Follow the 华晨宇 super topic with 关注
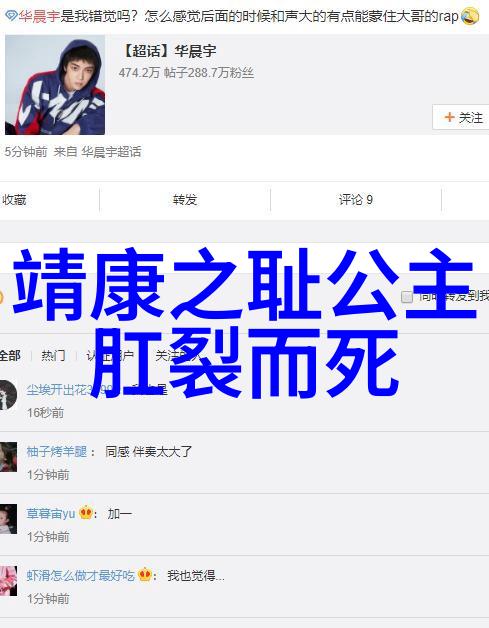 pos(461,117)
